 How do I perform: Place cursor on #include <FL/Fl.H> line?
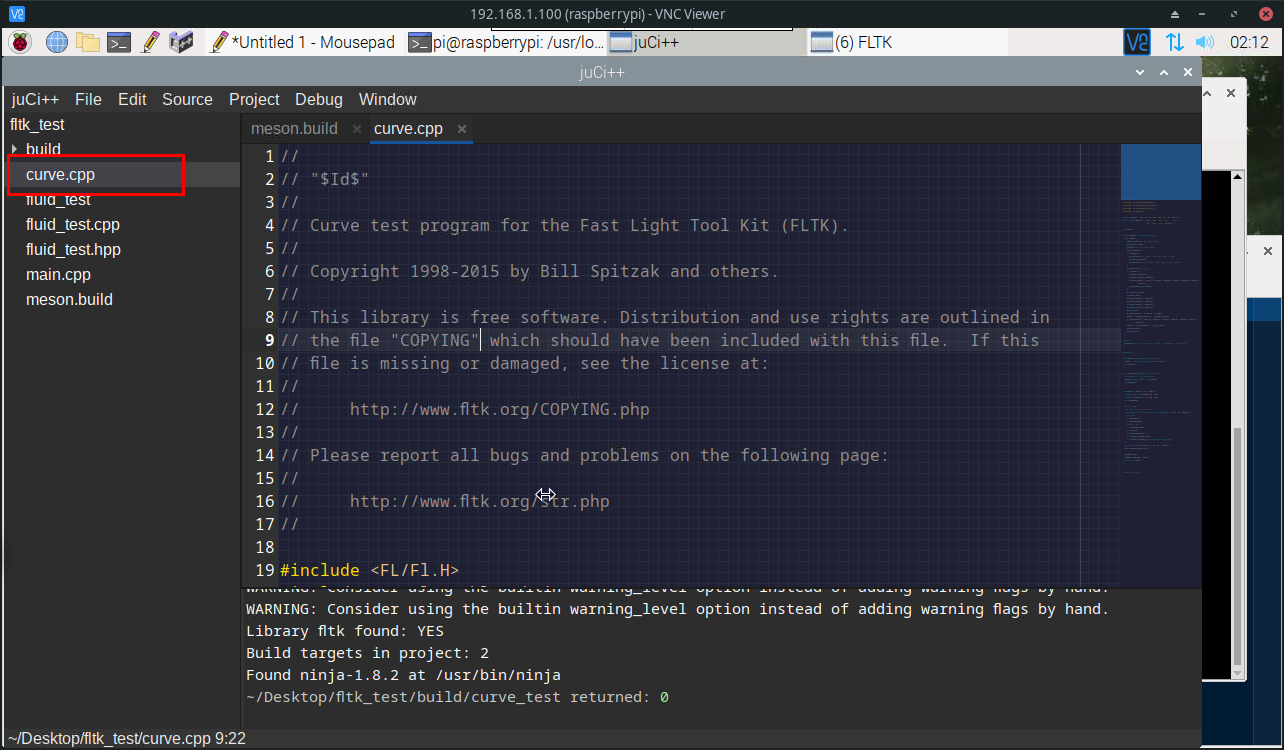pyautogui.click(x=369, y=570)
